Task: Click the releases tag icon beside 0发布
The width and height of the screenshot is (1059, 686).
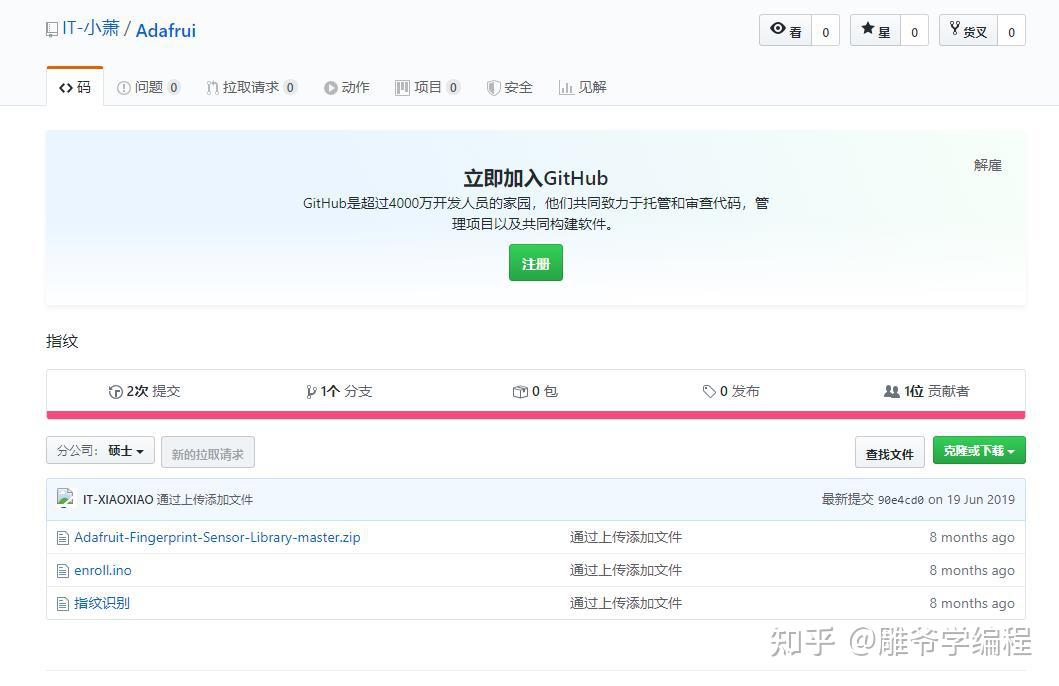Action: [710, 391]
